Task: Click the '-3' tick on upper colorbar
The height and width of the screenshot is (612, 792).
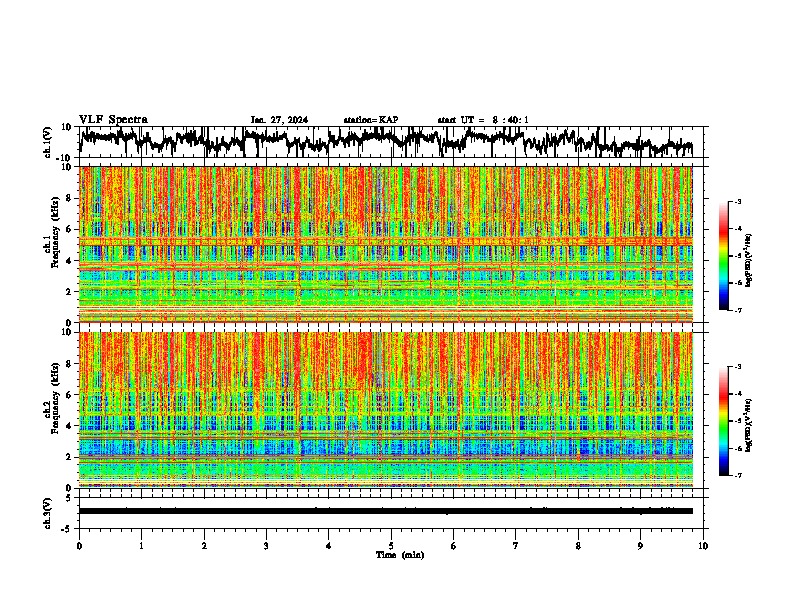Action: [x=737, y=202]
